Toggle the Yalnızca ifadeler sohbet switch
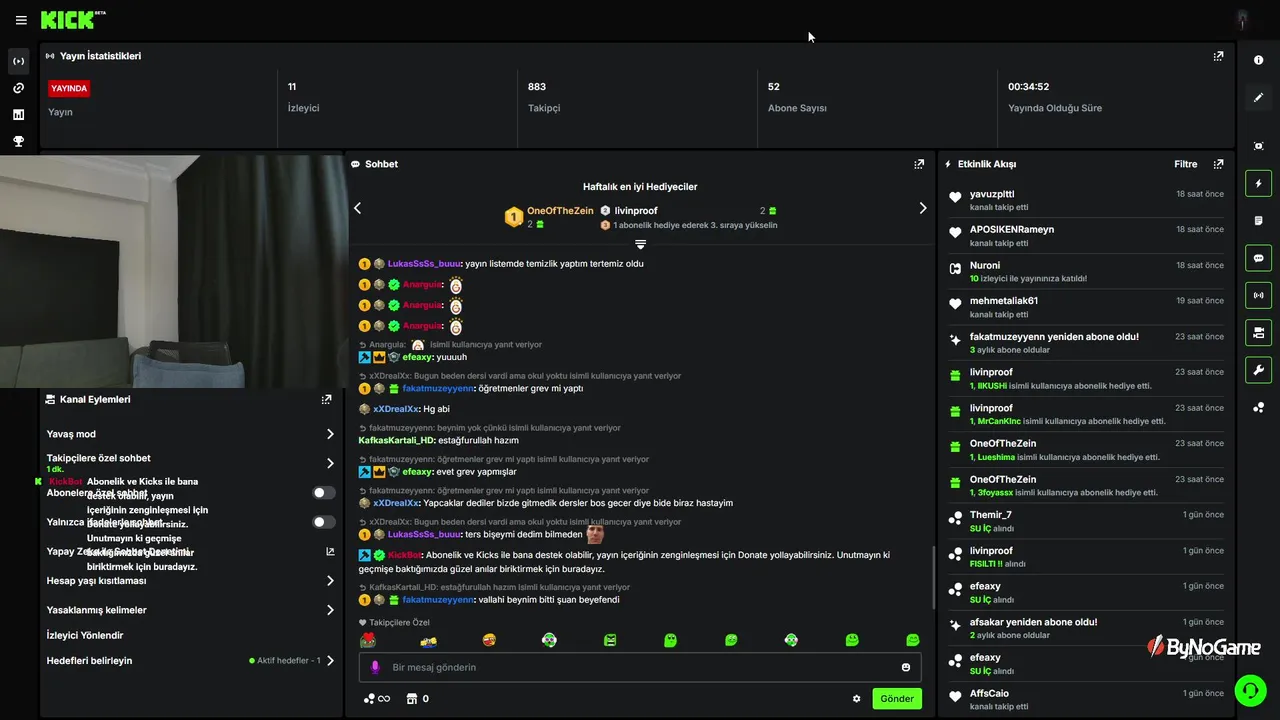The width and height of the screenshot is (1280, 720). tap(324, 522)
